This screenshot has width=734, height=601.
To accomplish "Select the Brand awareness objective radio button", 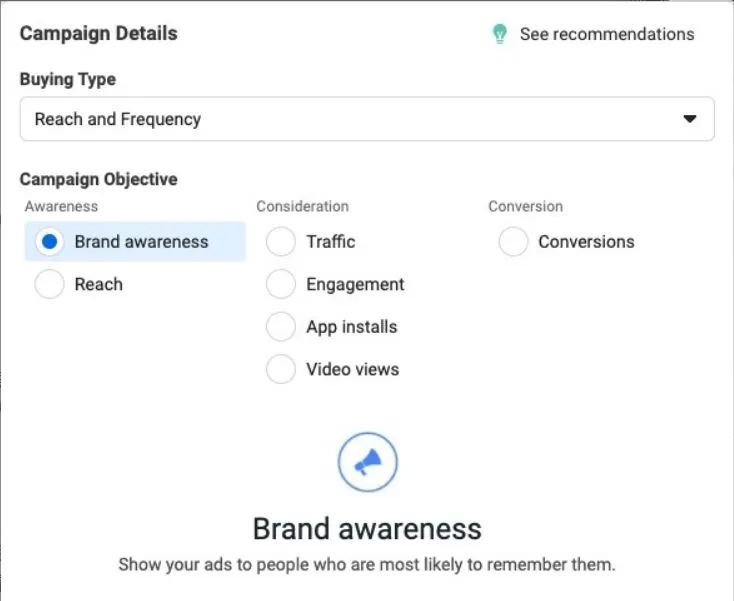I will click(50, 242).
